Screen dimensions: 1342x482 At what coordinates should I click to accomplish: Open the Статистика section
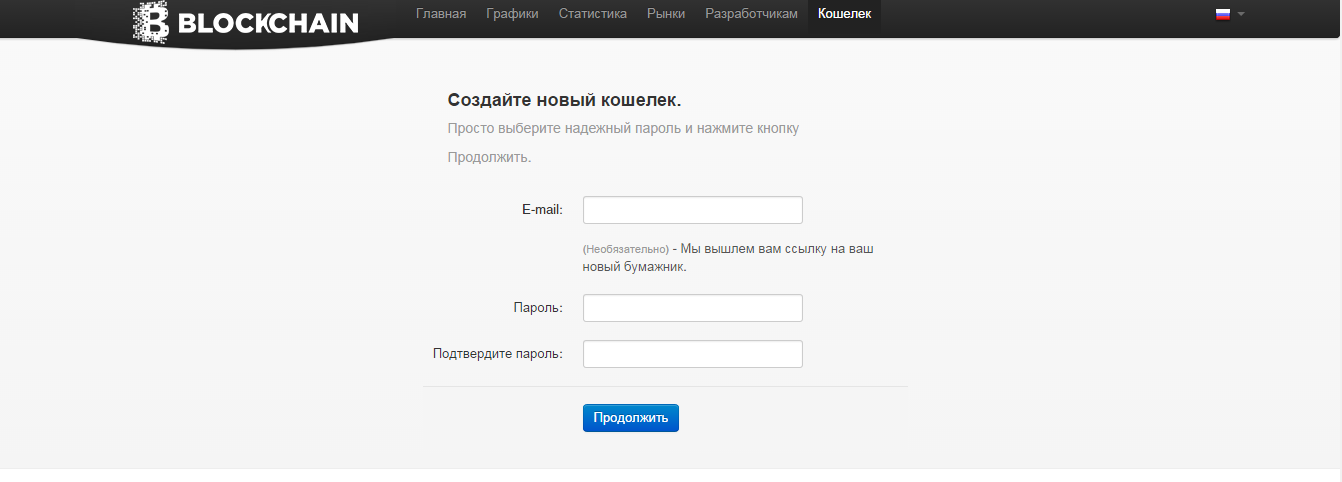pos(593,14)
